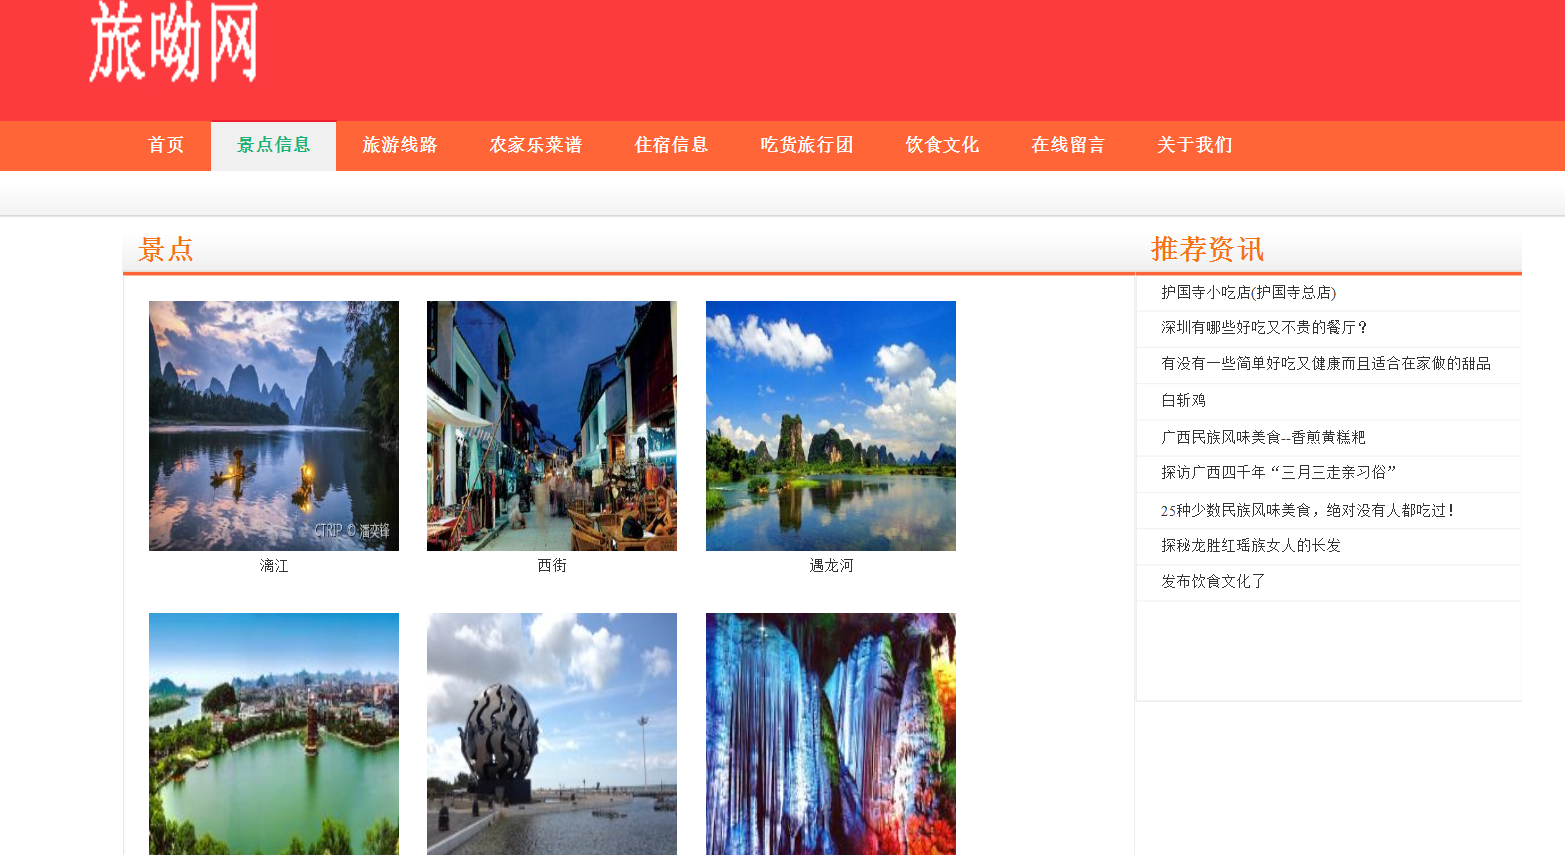Visit the 饮食文化 section
The height and width of the screenshot is (855, 1565).
[942, 145]
